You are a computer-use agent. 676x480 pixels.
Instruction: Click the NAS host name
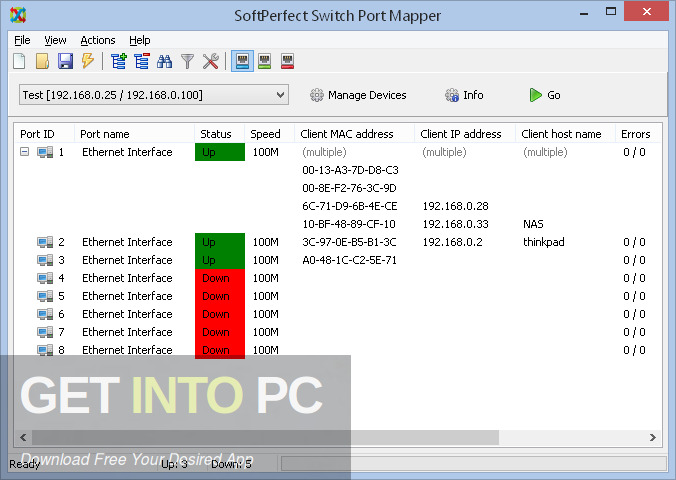click(533, 224)
